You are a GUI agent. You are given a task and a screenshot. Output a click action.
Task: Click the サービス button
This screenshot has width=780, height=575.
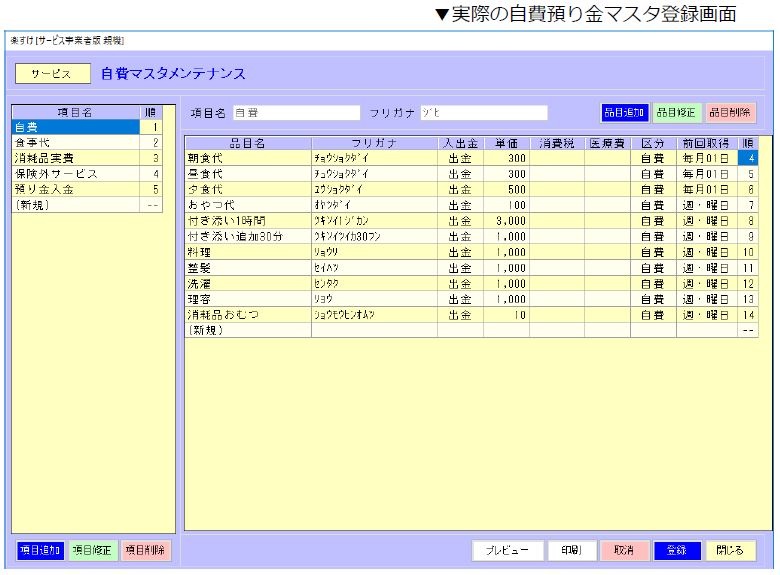click(53, 74)
